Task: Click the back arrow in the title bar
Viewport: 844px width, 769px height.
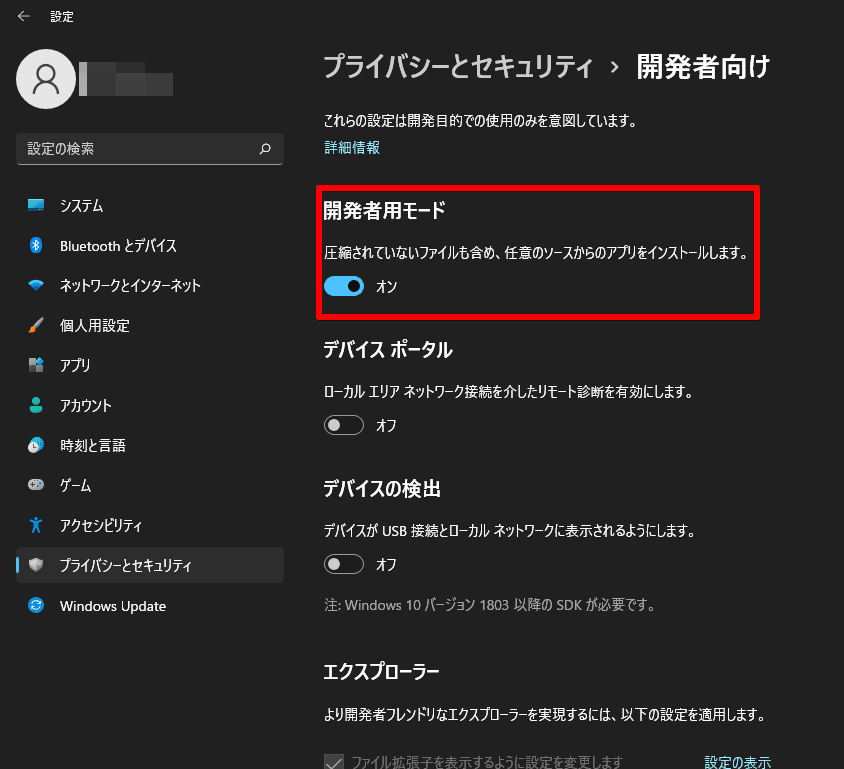Action: tap(24, 17)
